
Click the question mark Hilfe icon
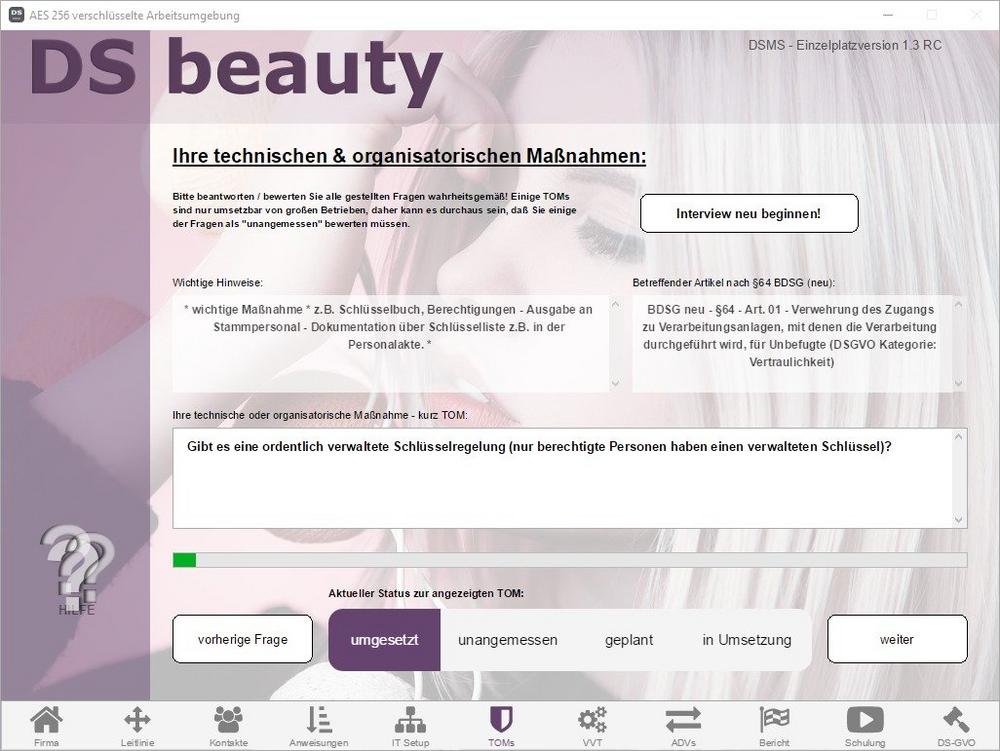point(76,570)
